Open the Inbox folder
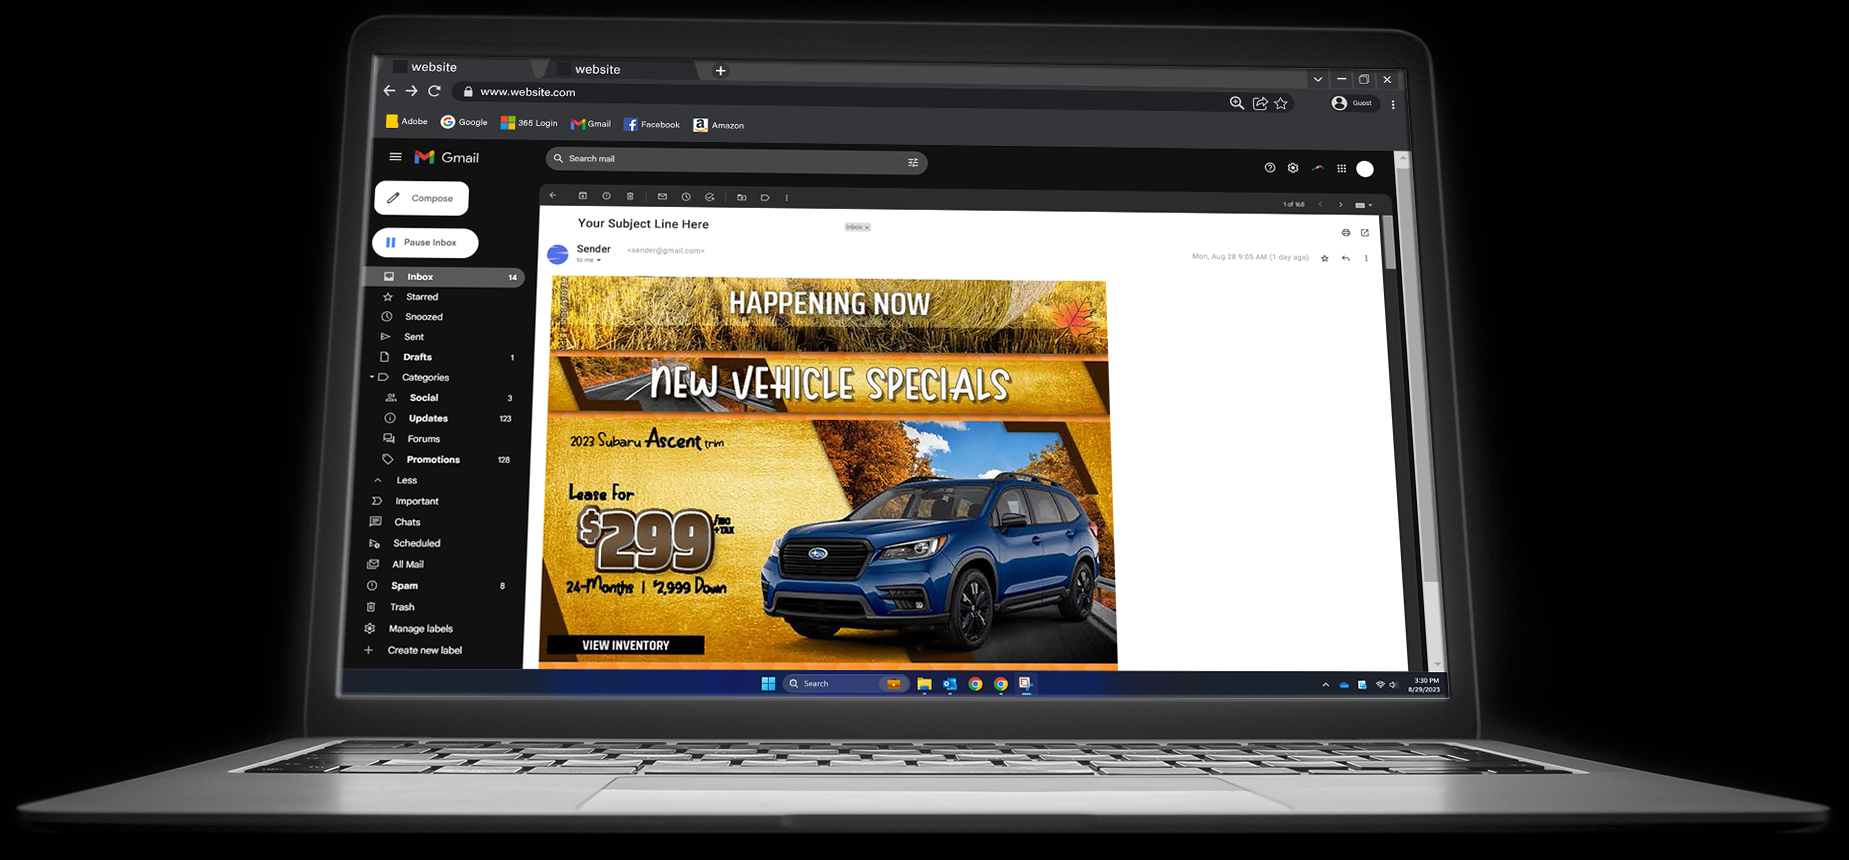This screenshot has width=1849, height=860. tap(444, 277)
